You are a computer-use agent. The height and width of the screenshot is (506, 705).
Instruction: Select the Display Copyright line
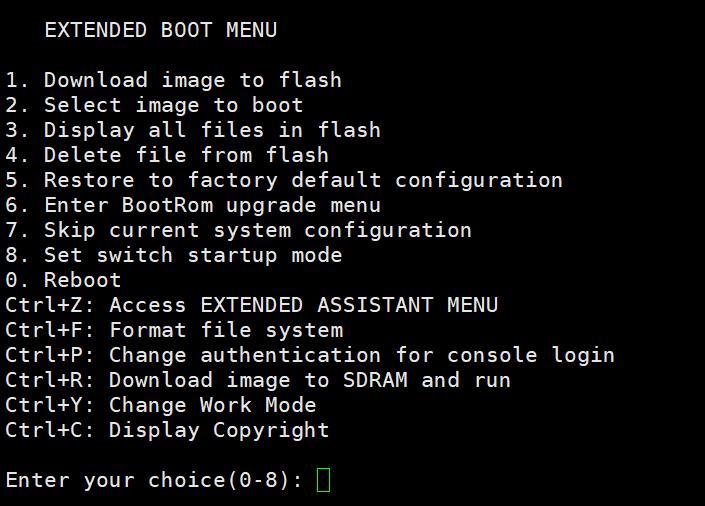pos(218,430)
